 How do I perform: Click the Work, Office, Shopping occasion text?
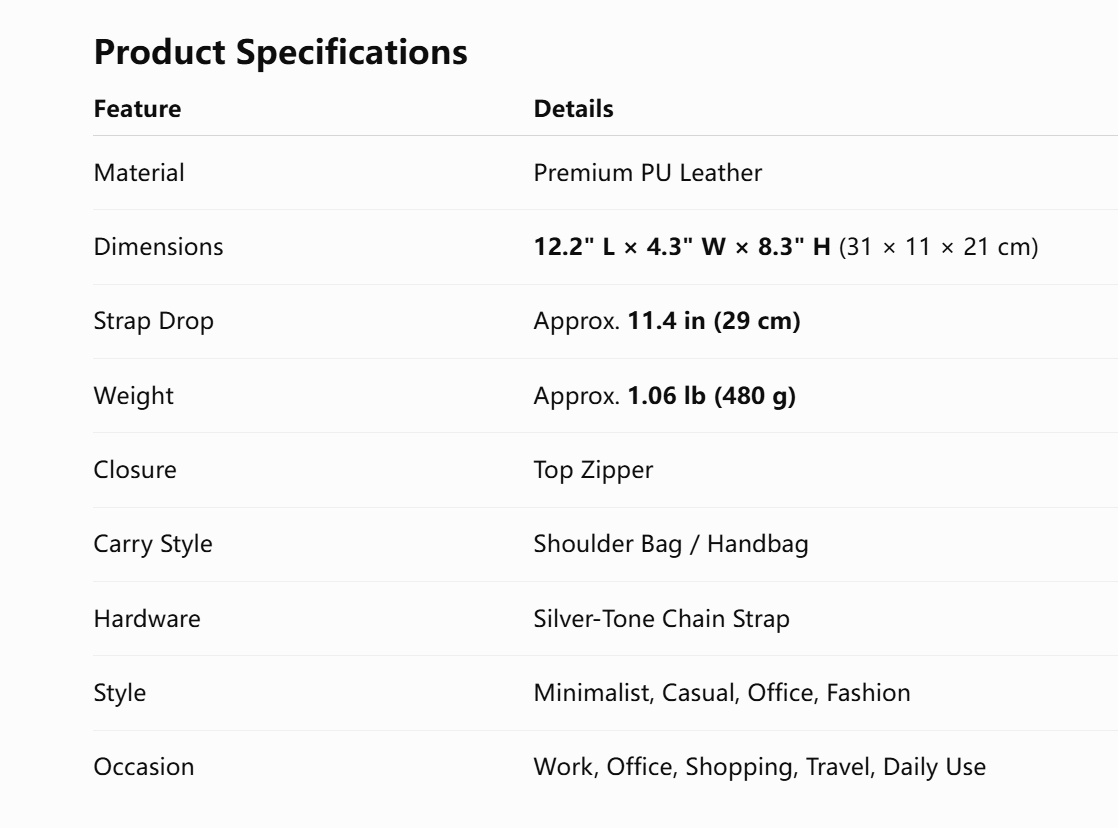pyautogui.click(x=666, y=767)
